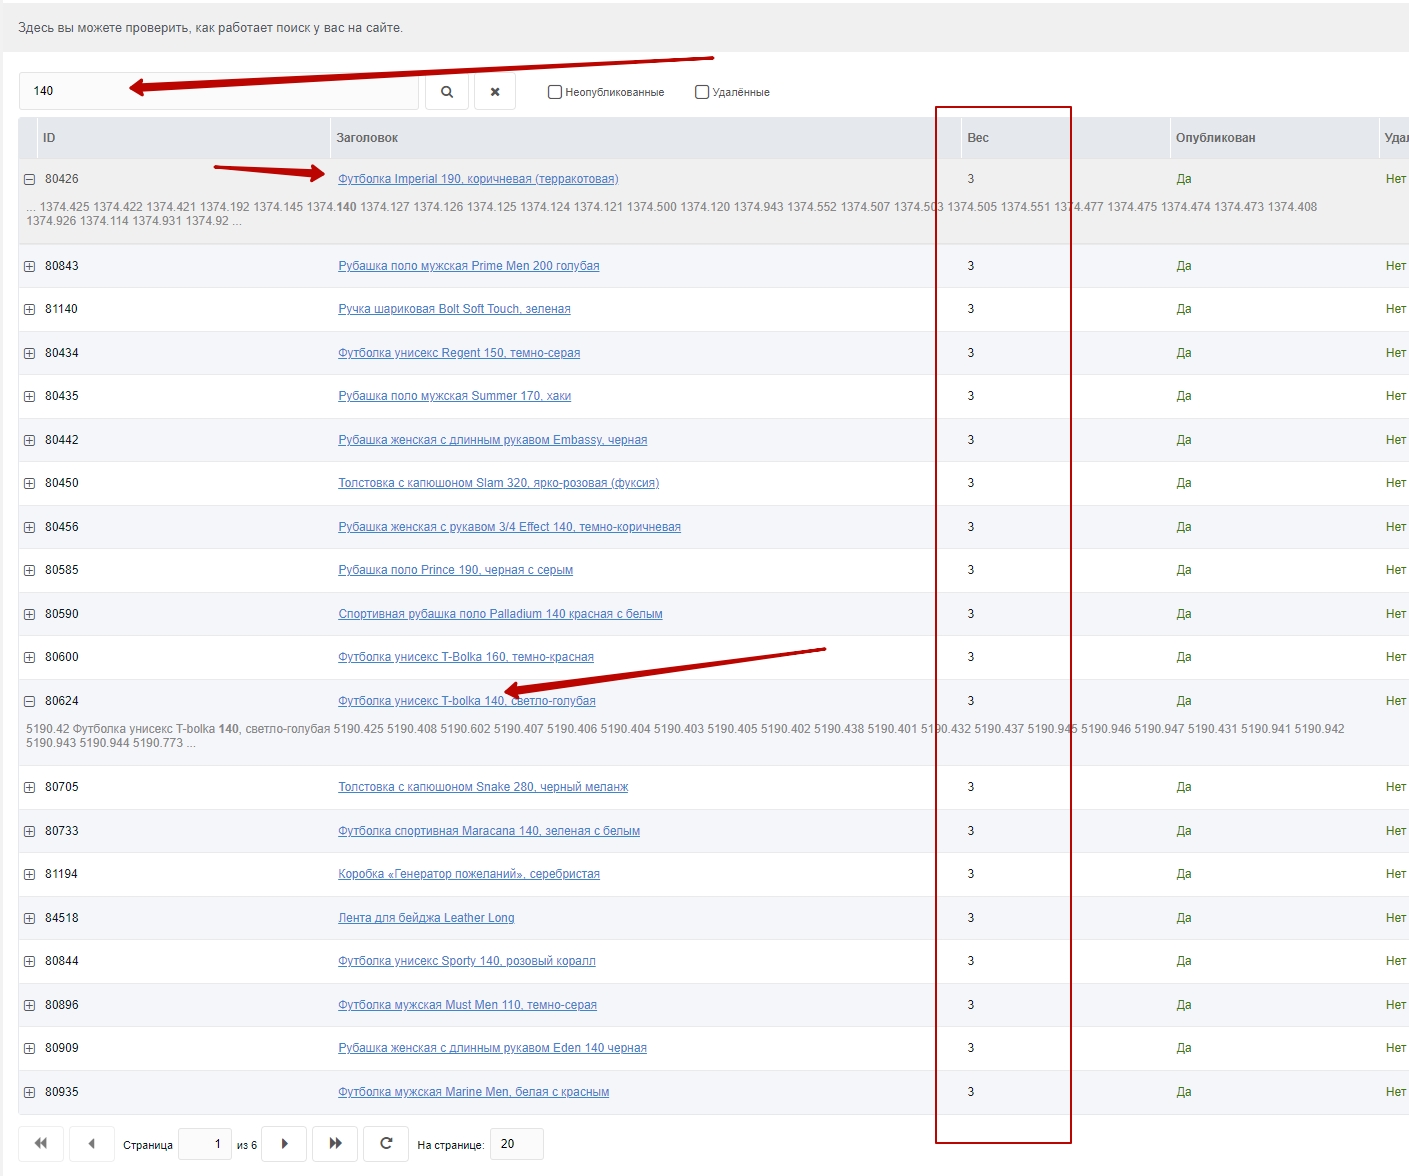
Task: Sort by the Заголовок column header
Action: 367,138
